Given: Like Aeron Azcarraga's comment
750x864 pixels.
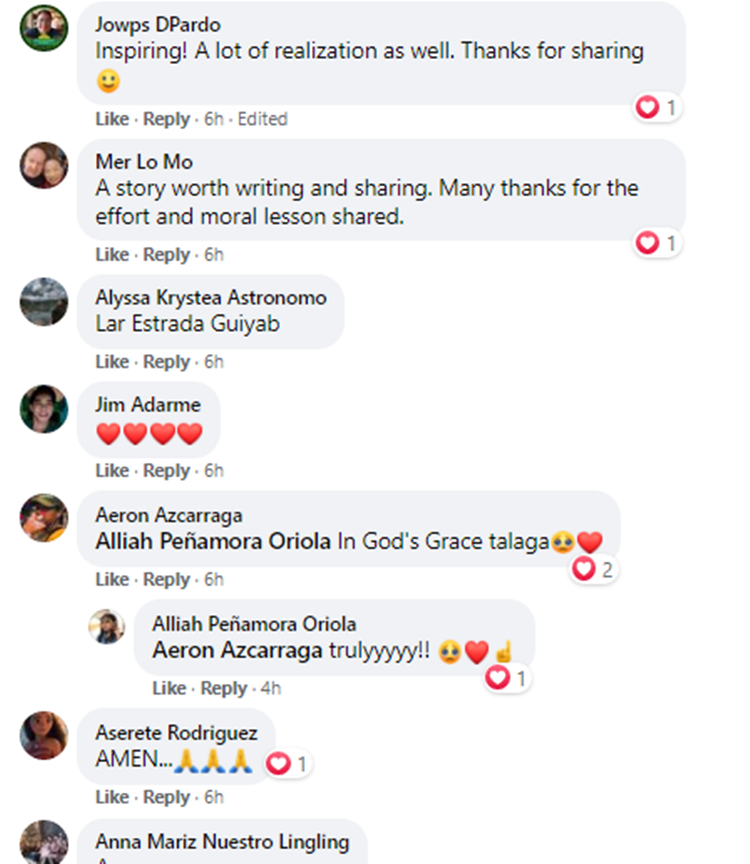Looking at the screenshot, I should point(112,580).
